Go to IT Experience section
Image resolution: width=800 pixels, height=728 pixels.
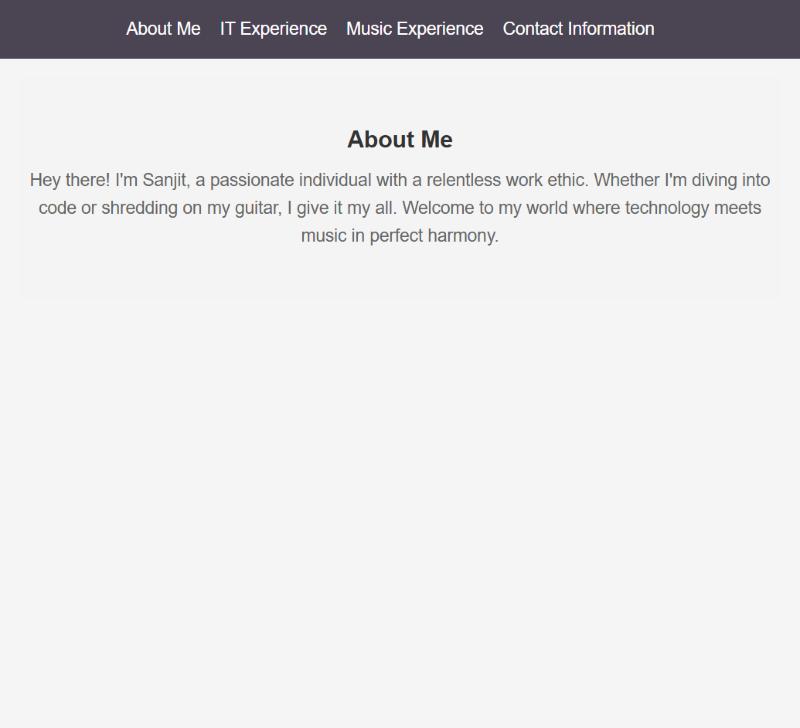[x=273, y=29]
